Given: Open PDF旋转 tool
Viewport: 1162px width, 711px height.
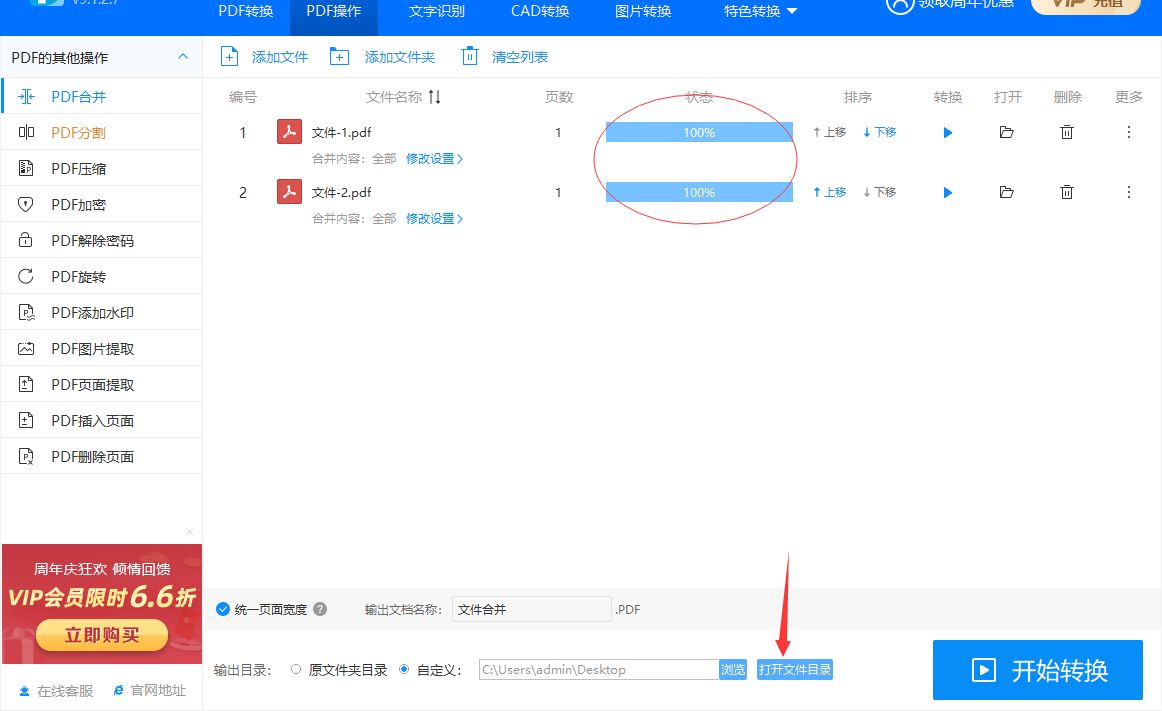Looking at the screenshot, I should pyautogui.click(x=102, y=277).
